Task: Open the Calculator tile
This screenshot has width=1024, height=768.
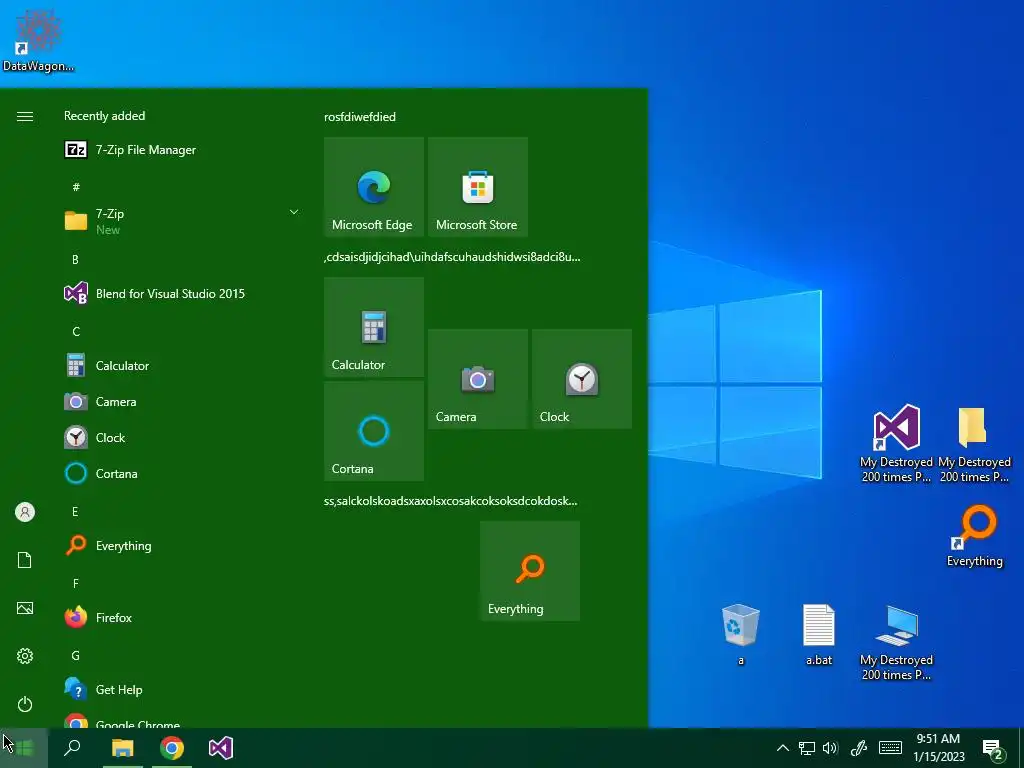Action: (374, 327)
